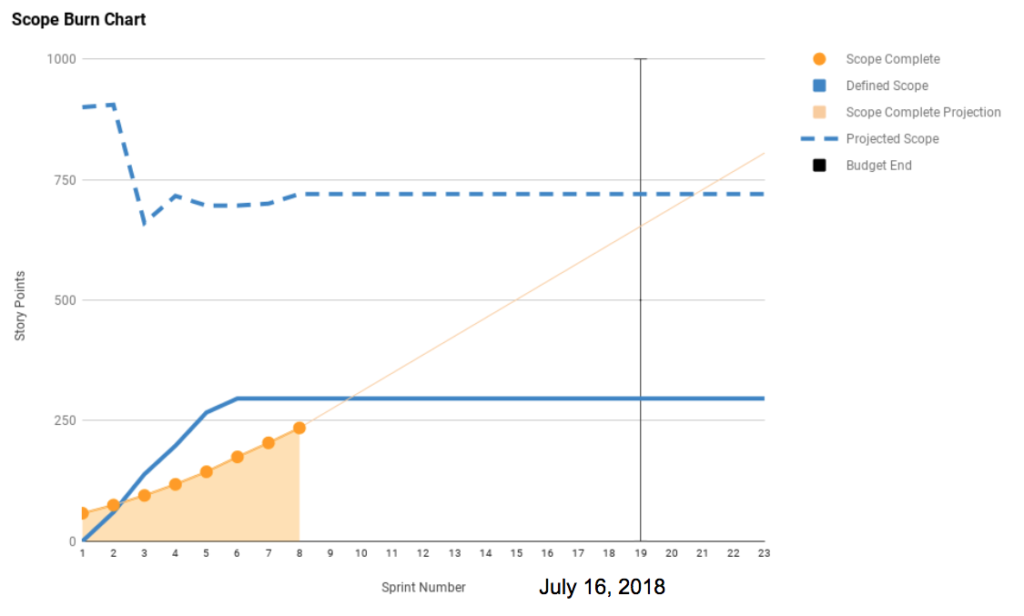Screen dimensions: 1024x616
Task: Click the Scope Burn Chart title
Action: point(79,20)
